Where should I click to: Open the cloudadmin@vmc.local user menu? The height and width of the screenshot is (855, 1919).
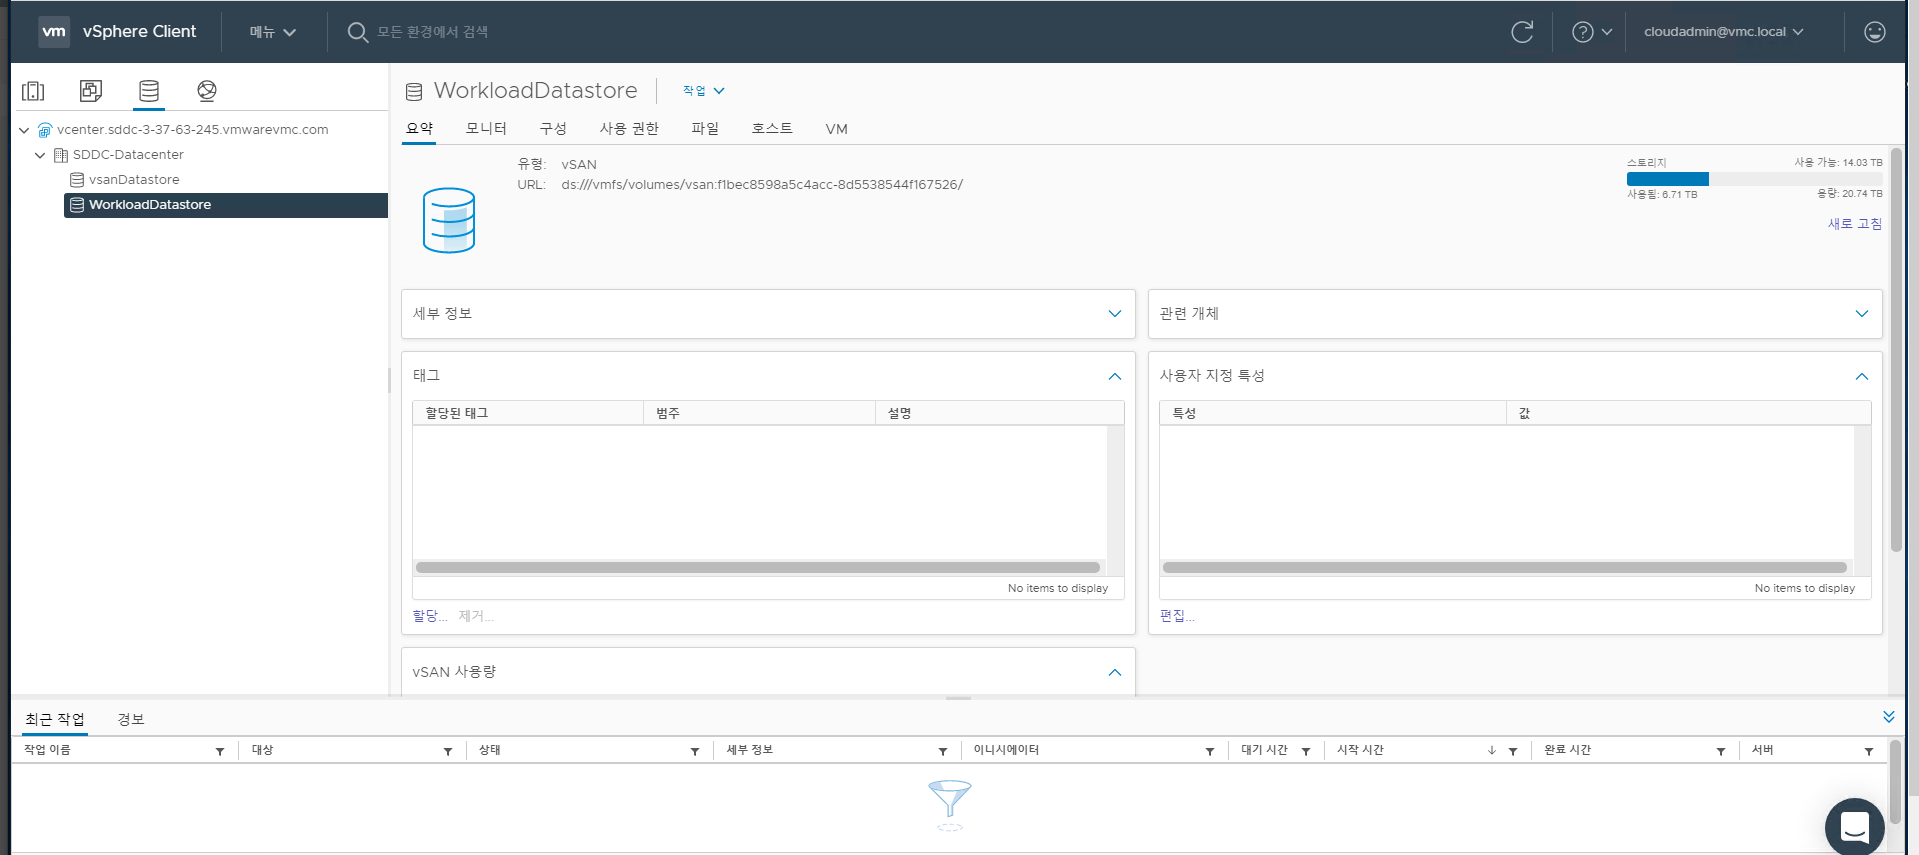(1724, 32)
